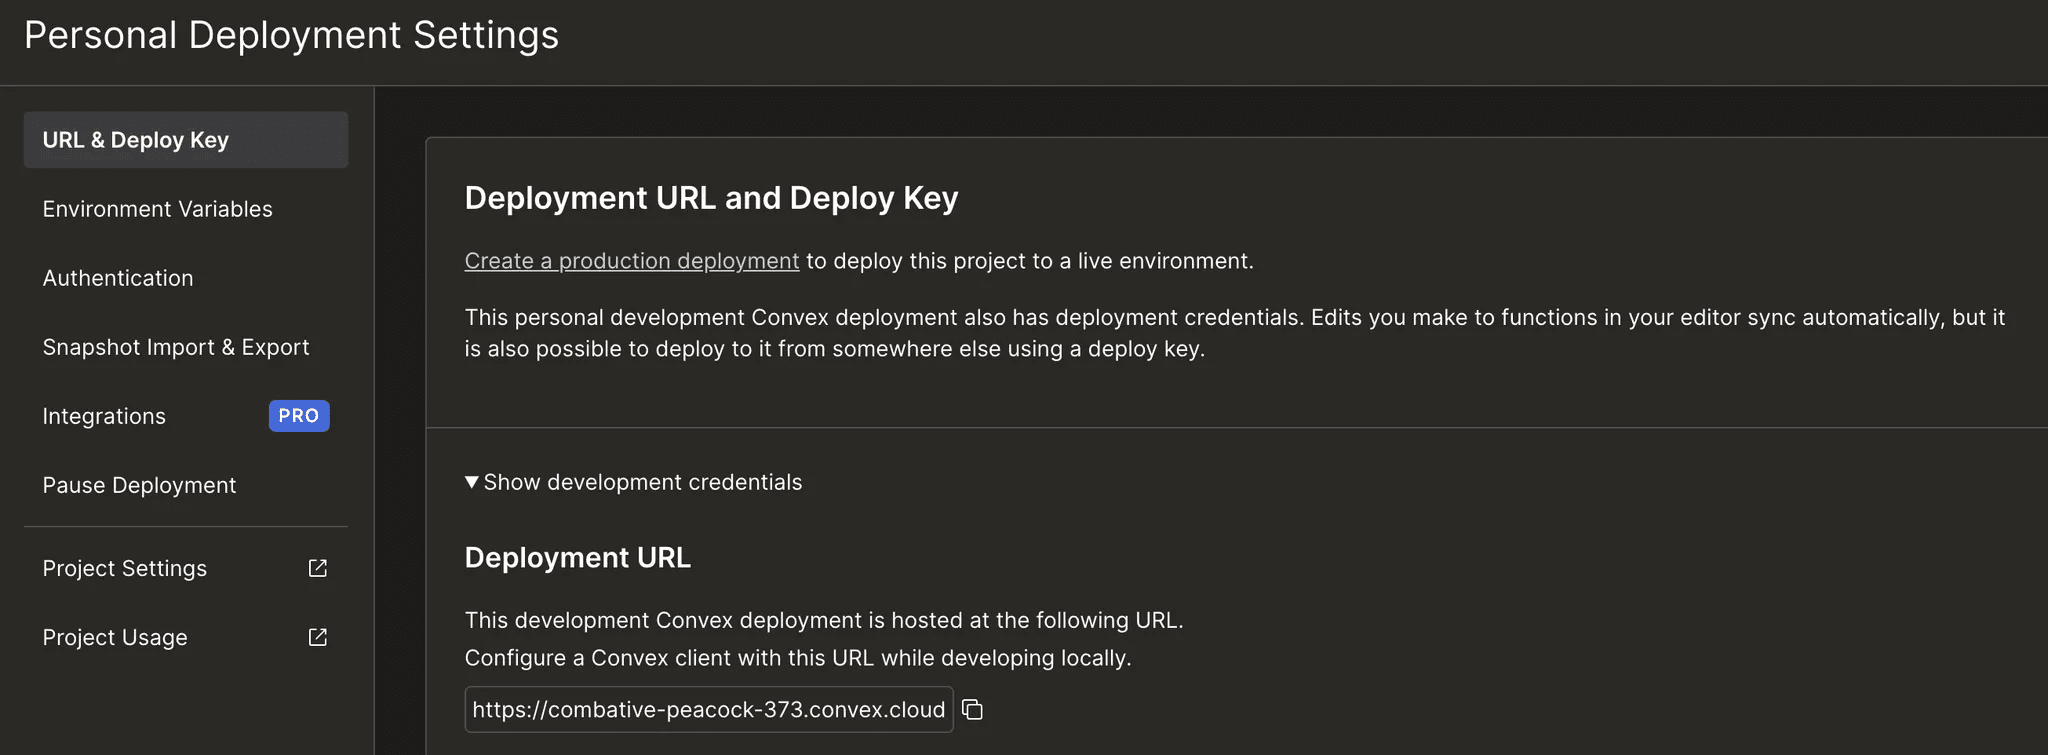
Task: Open the Pause Deployment page
Action: 139,485
